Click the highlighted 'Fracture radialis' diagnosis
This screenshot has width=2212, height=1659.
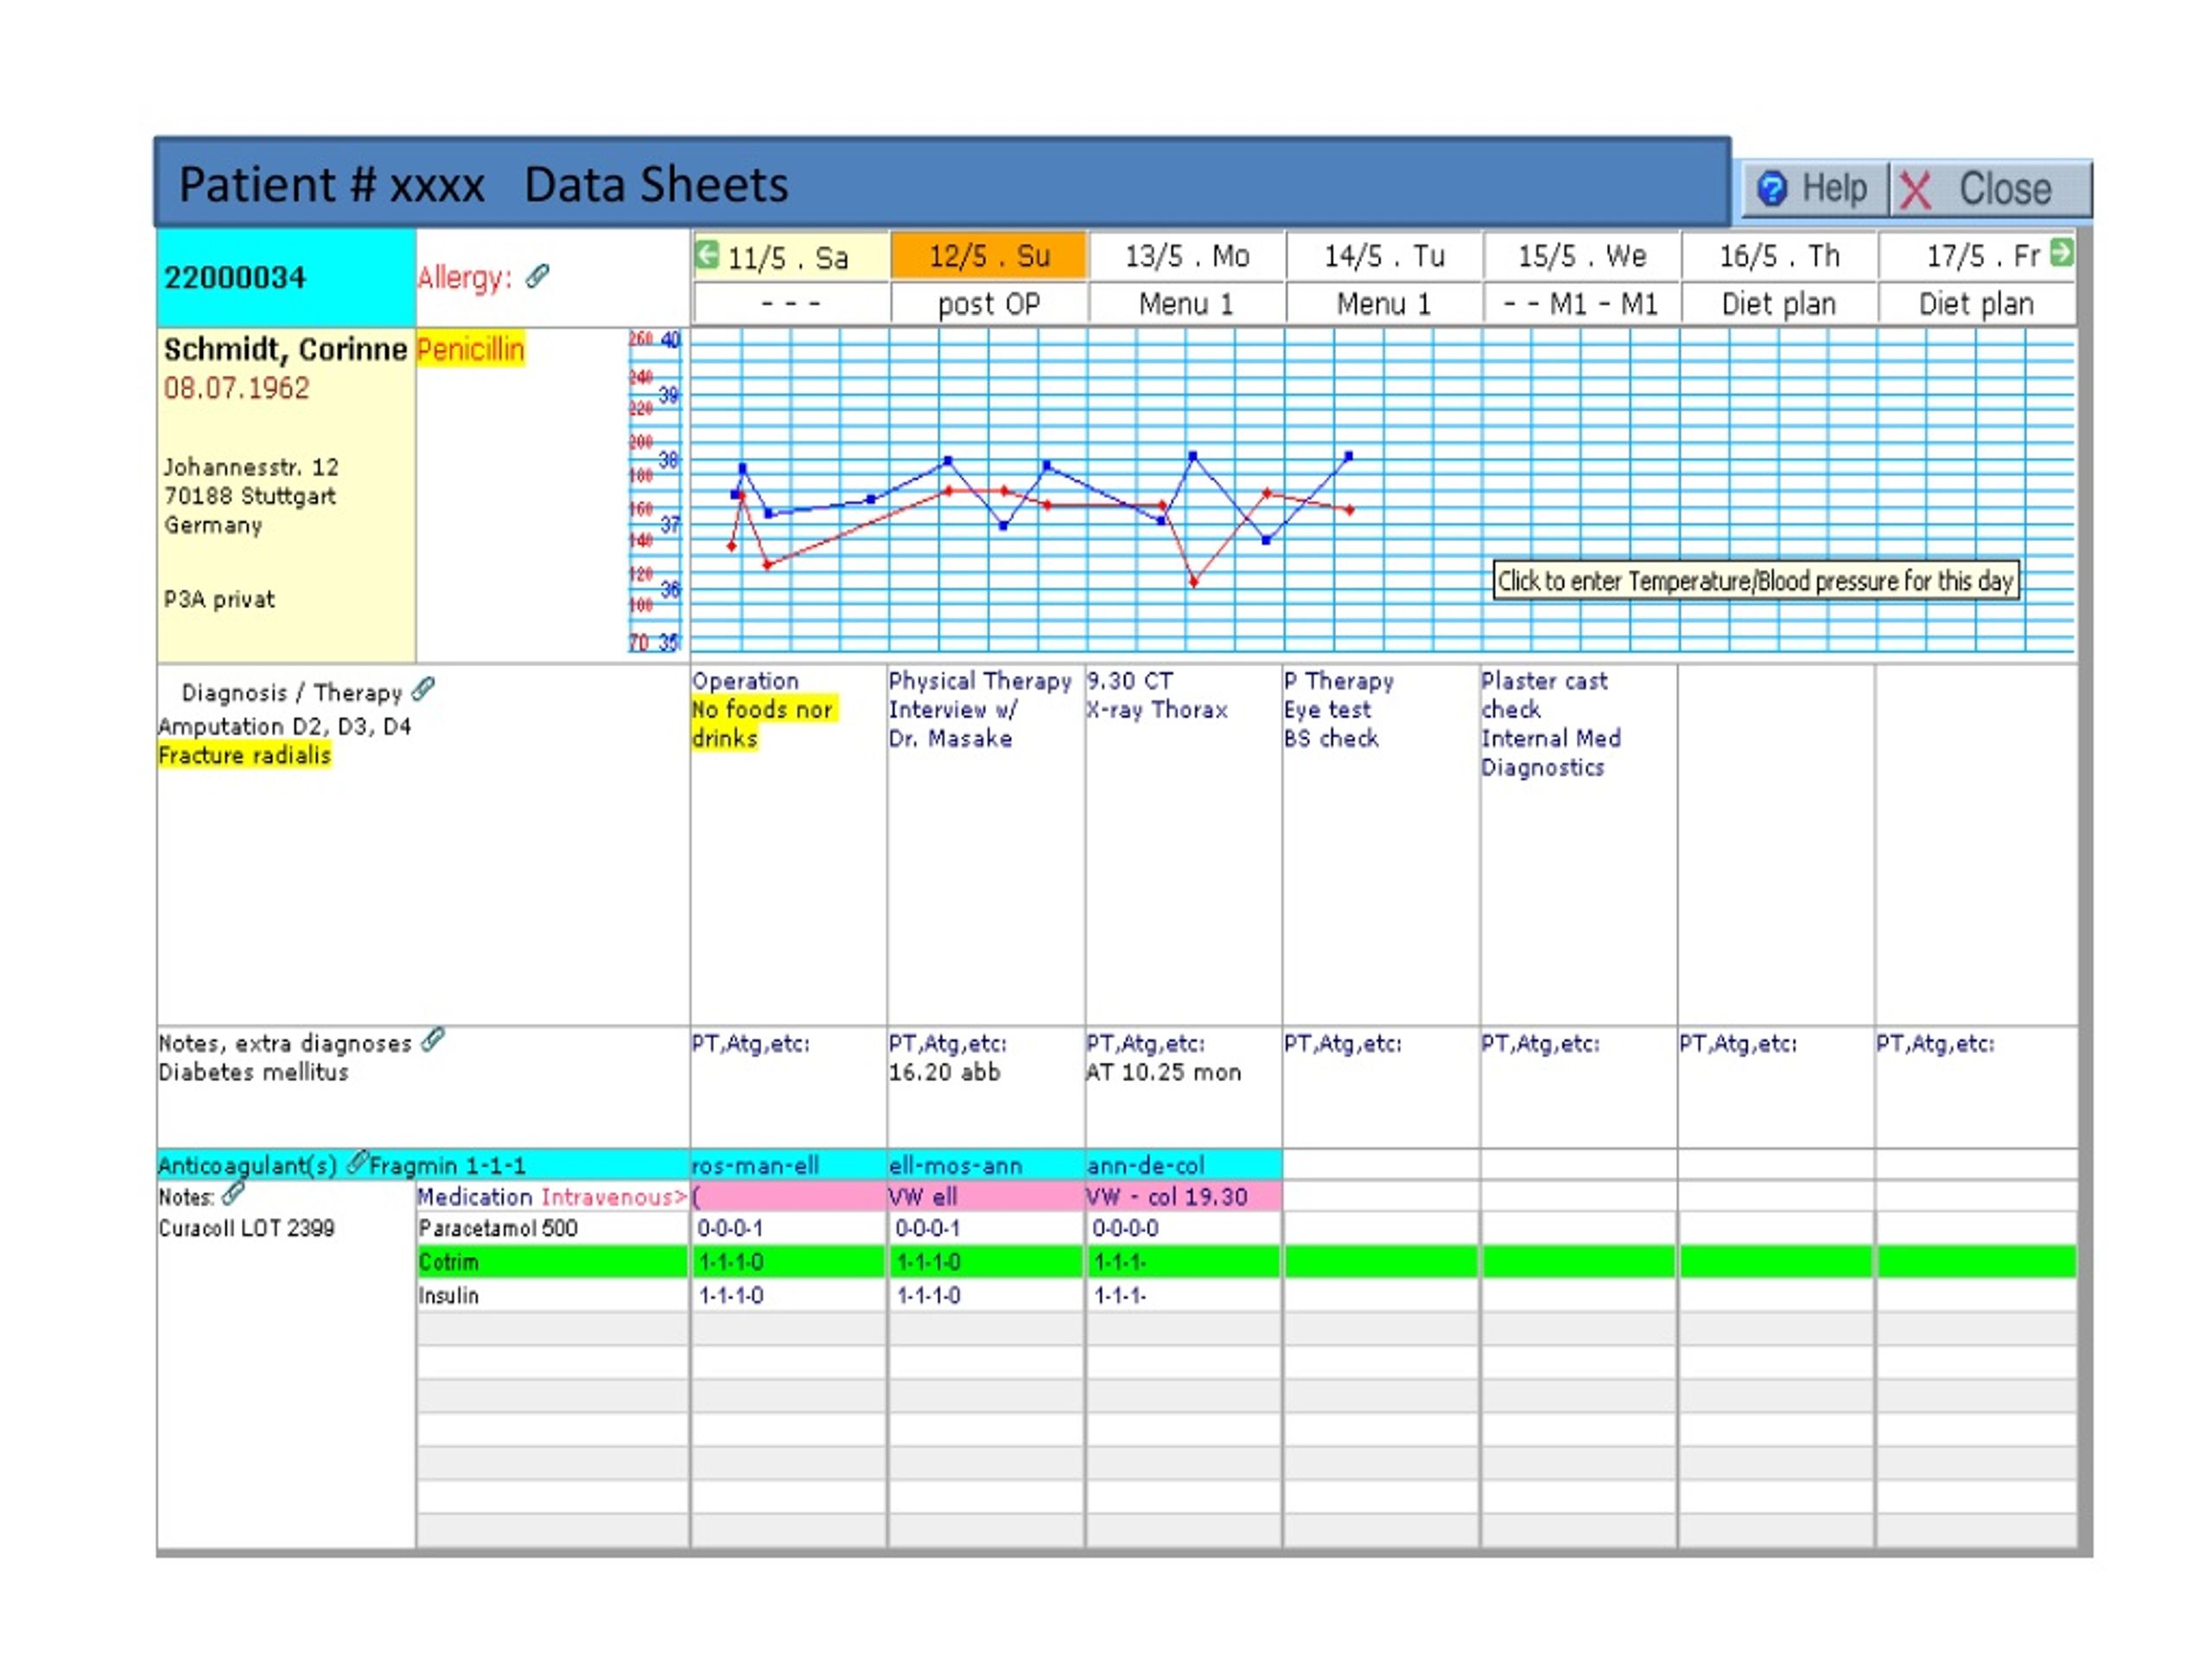[244, 755]
